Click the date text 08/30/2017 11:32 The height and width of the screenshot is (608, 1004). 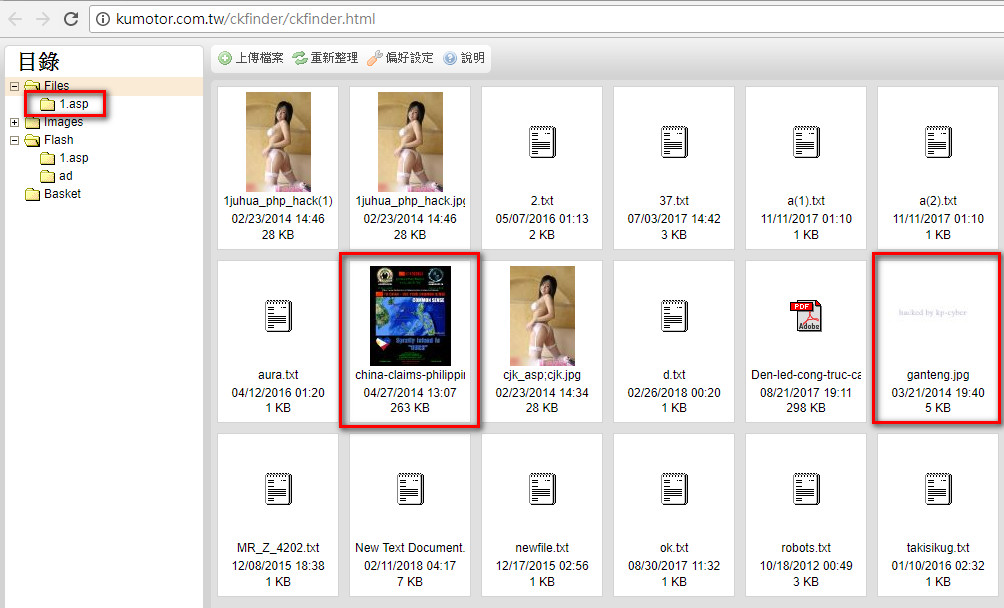(x=674, y=566)
